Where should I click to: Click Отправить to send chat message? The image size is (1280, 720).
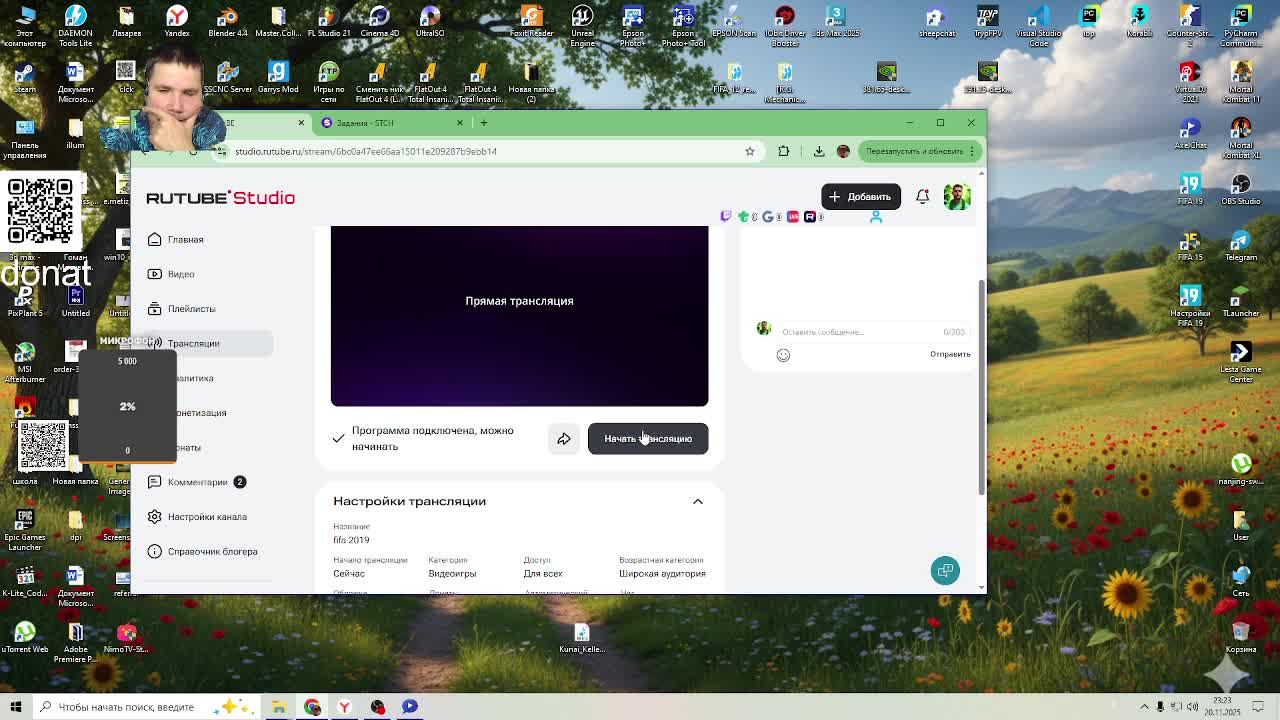950,354
